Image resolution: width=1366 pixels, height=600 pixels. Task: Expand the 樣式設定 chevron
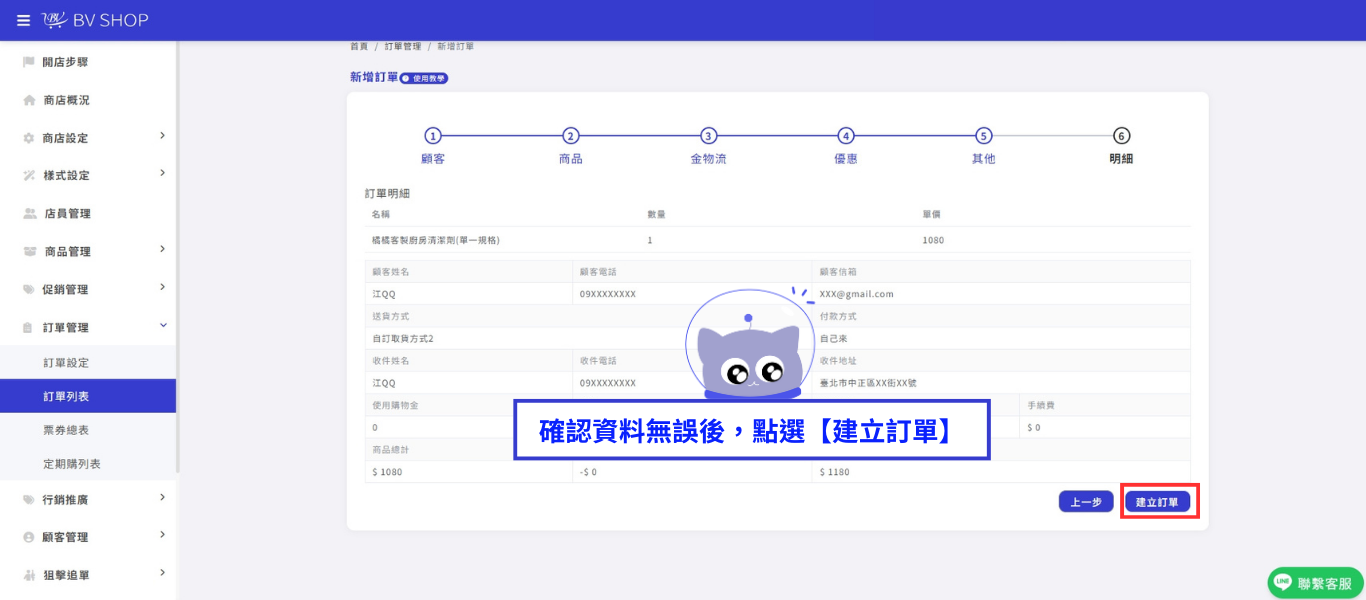162,173
